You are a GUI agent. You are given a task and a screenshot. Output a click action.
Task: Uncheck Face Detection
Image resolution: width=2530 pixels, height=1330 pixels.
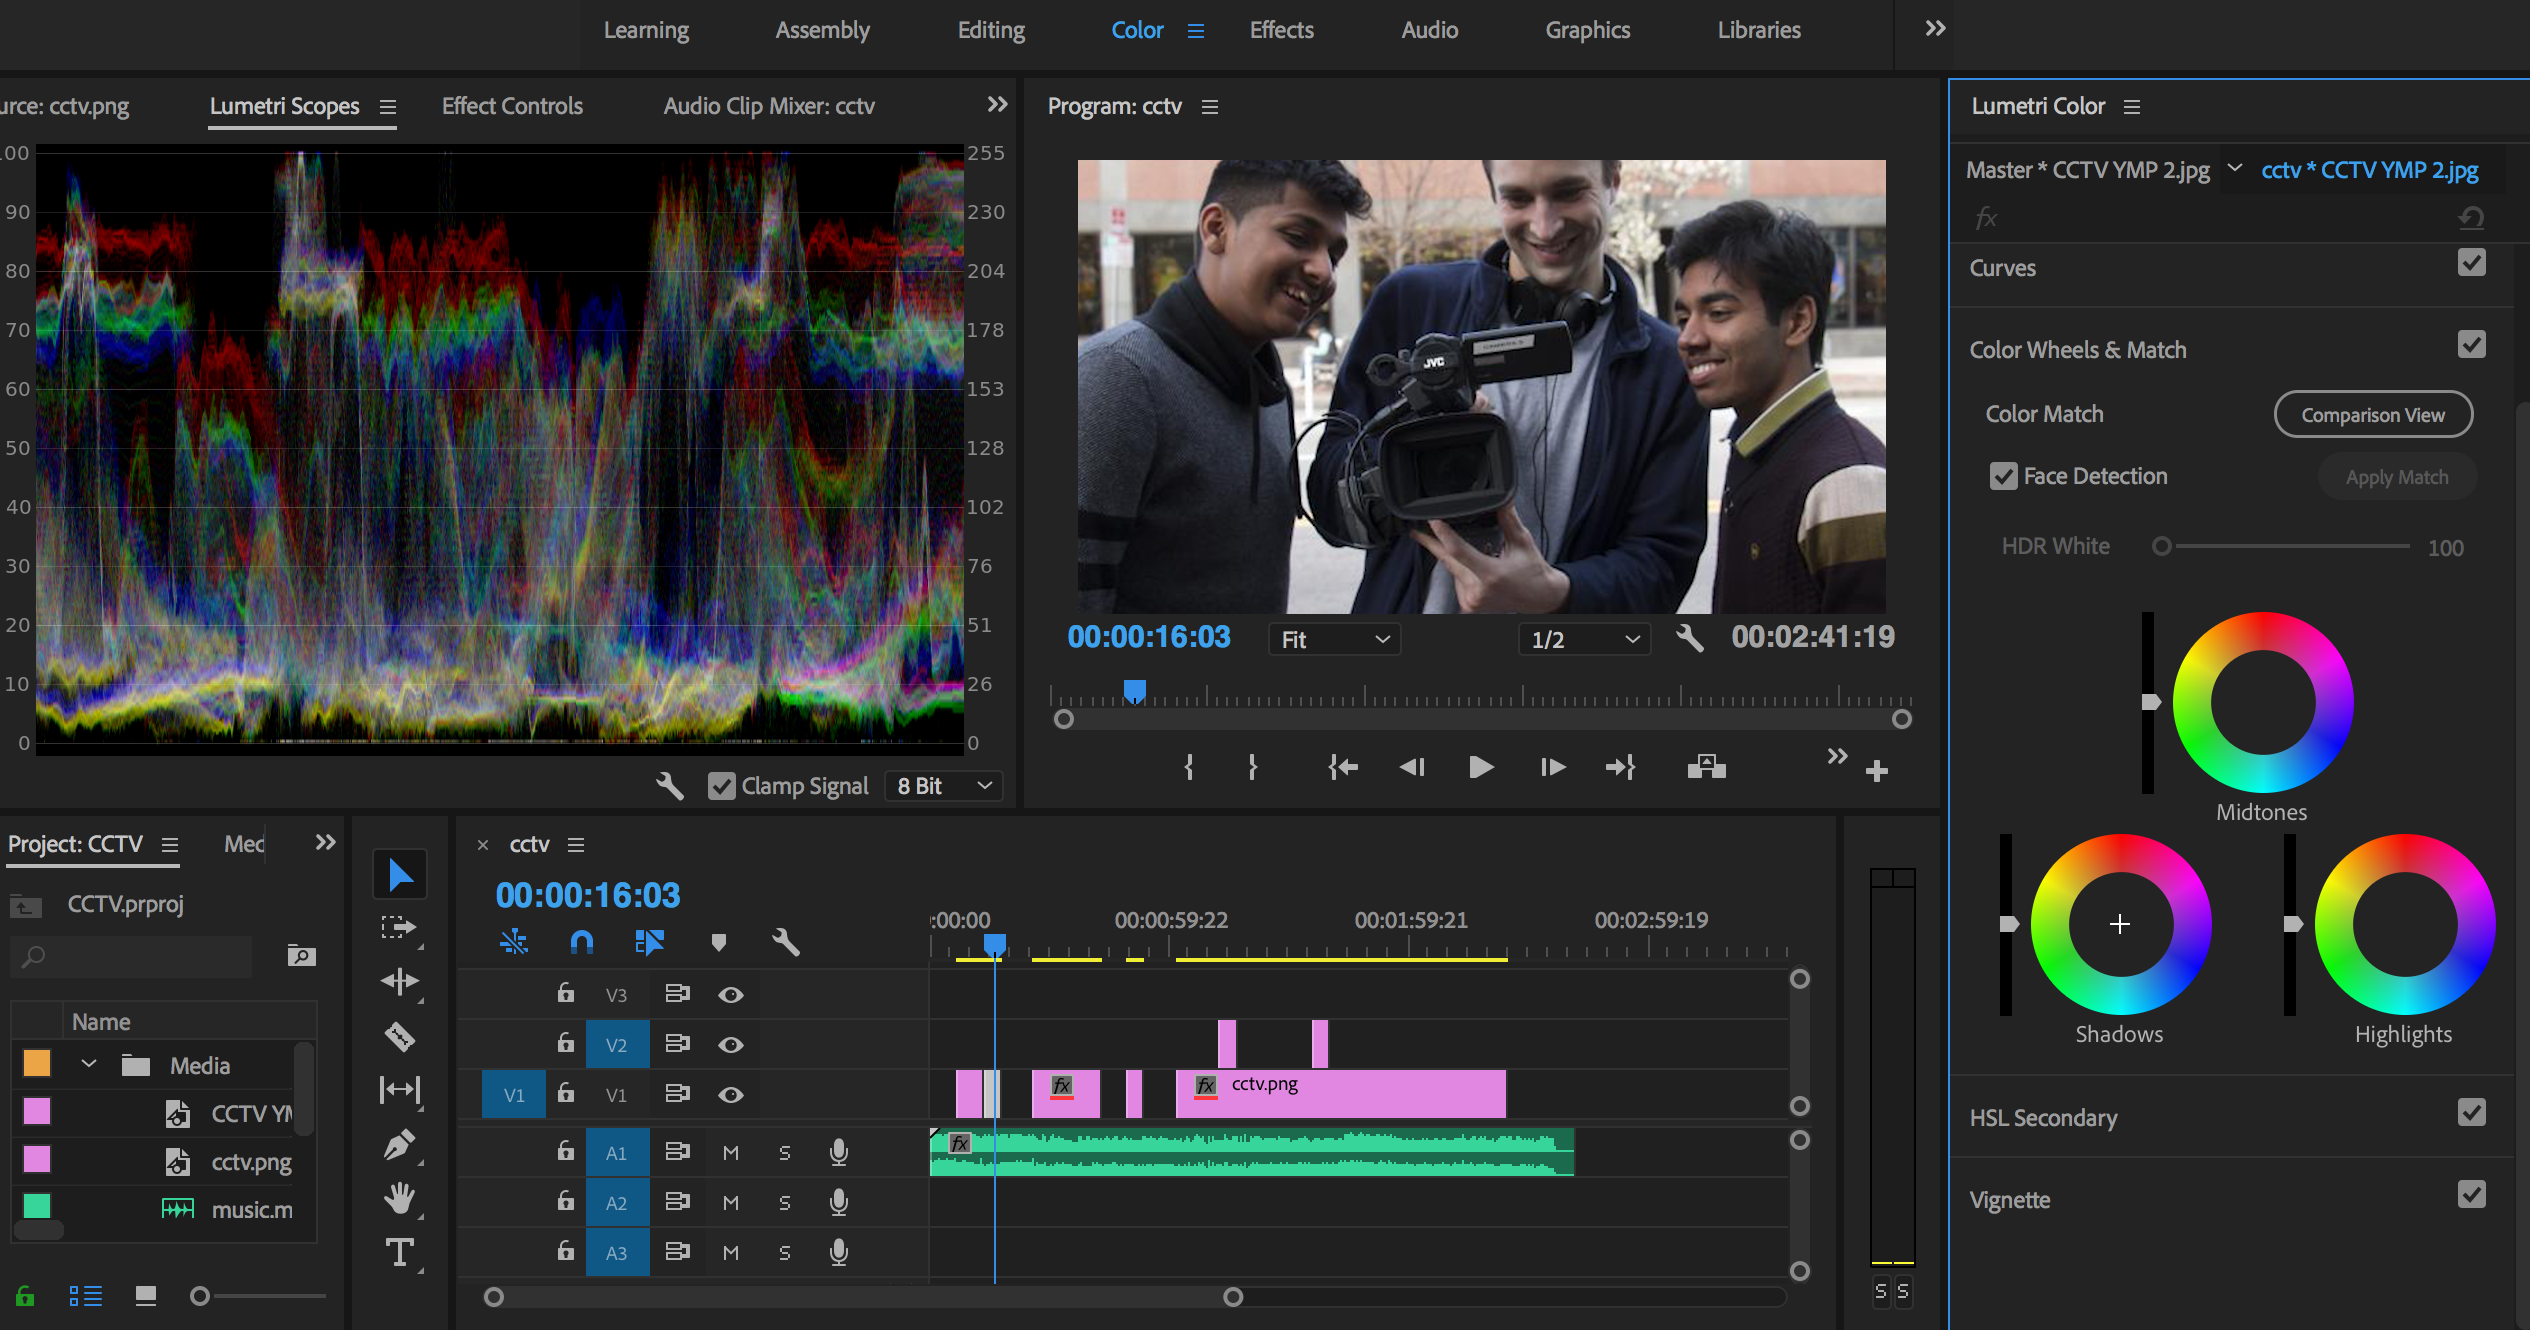[2003, 476]
